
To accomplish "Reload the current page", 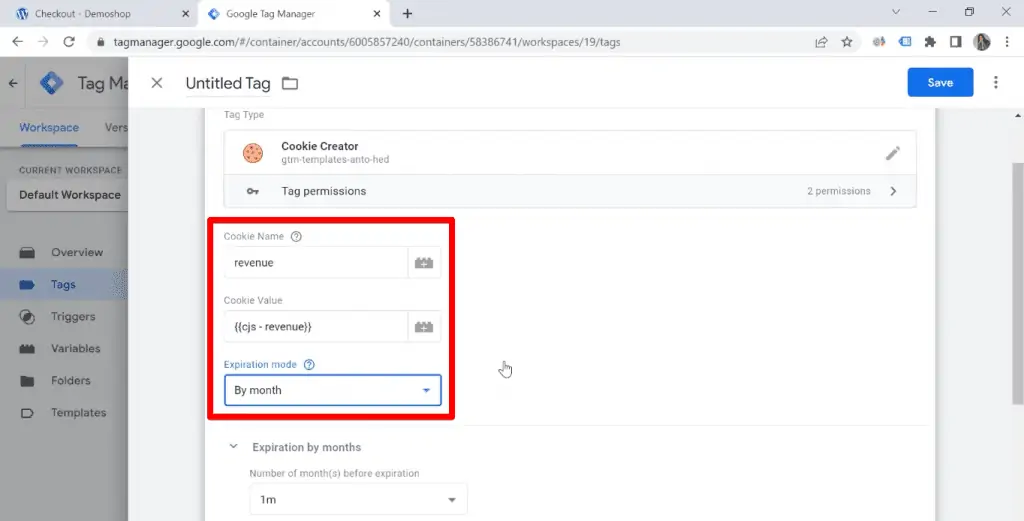I will pos(69,42).
